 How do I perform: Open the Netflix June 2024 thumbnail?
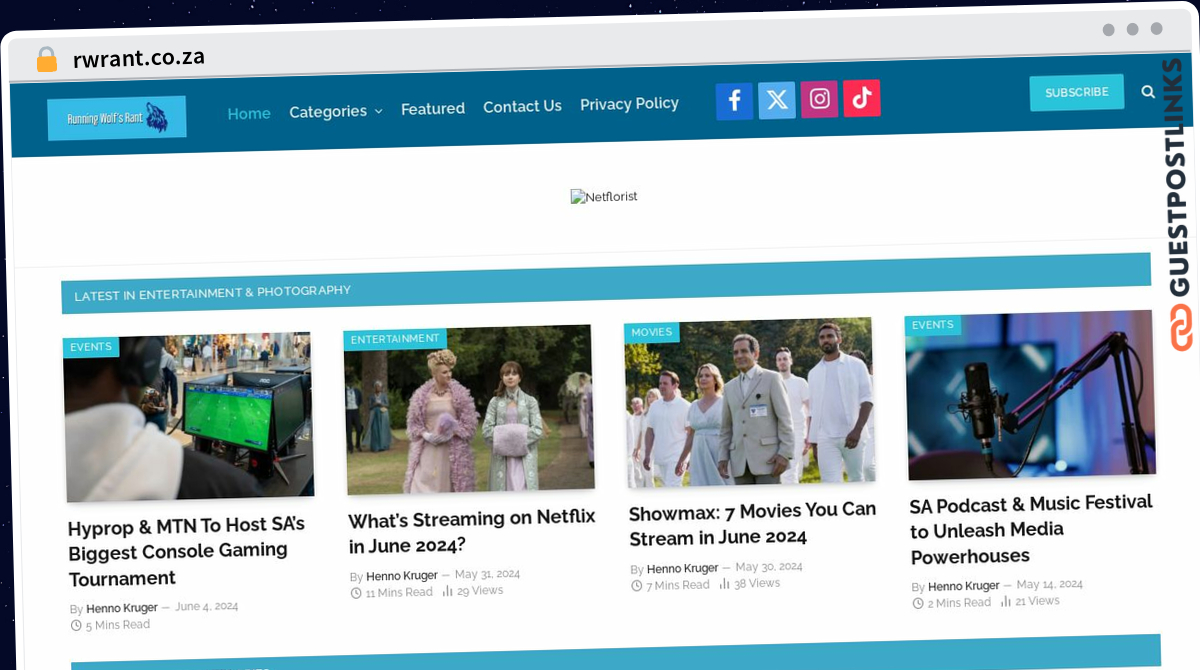click(469, 409)
